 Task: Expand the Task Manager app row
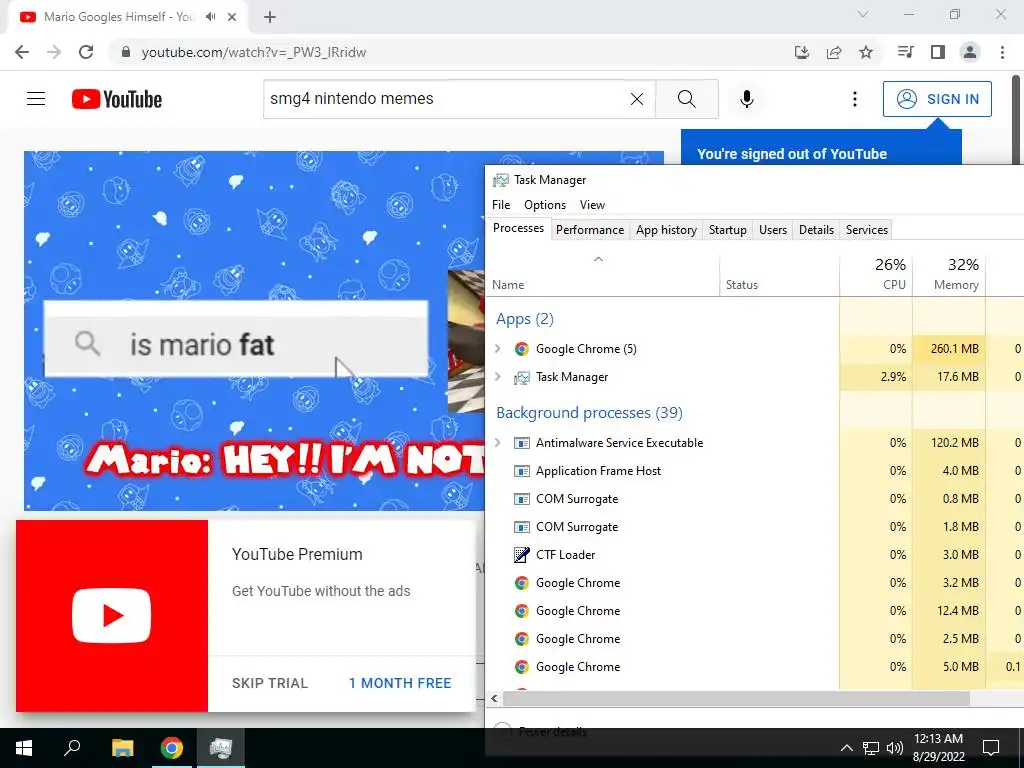(498, 377)
